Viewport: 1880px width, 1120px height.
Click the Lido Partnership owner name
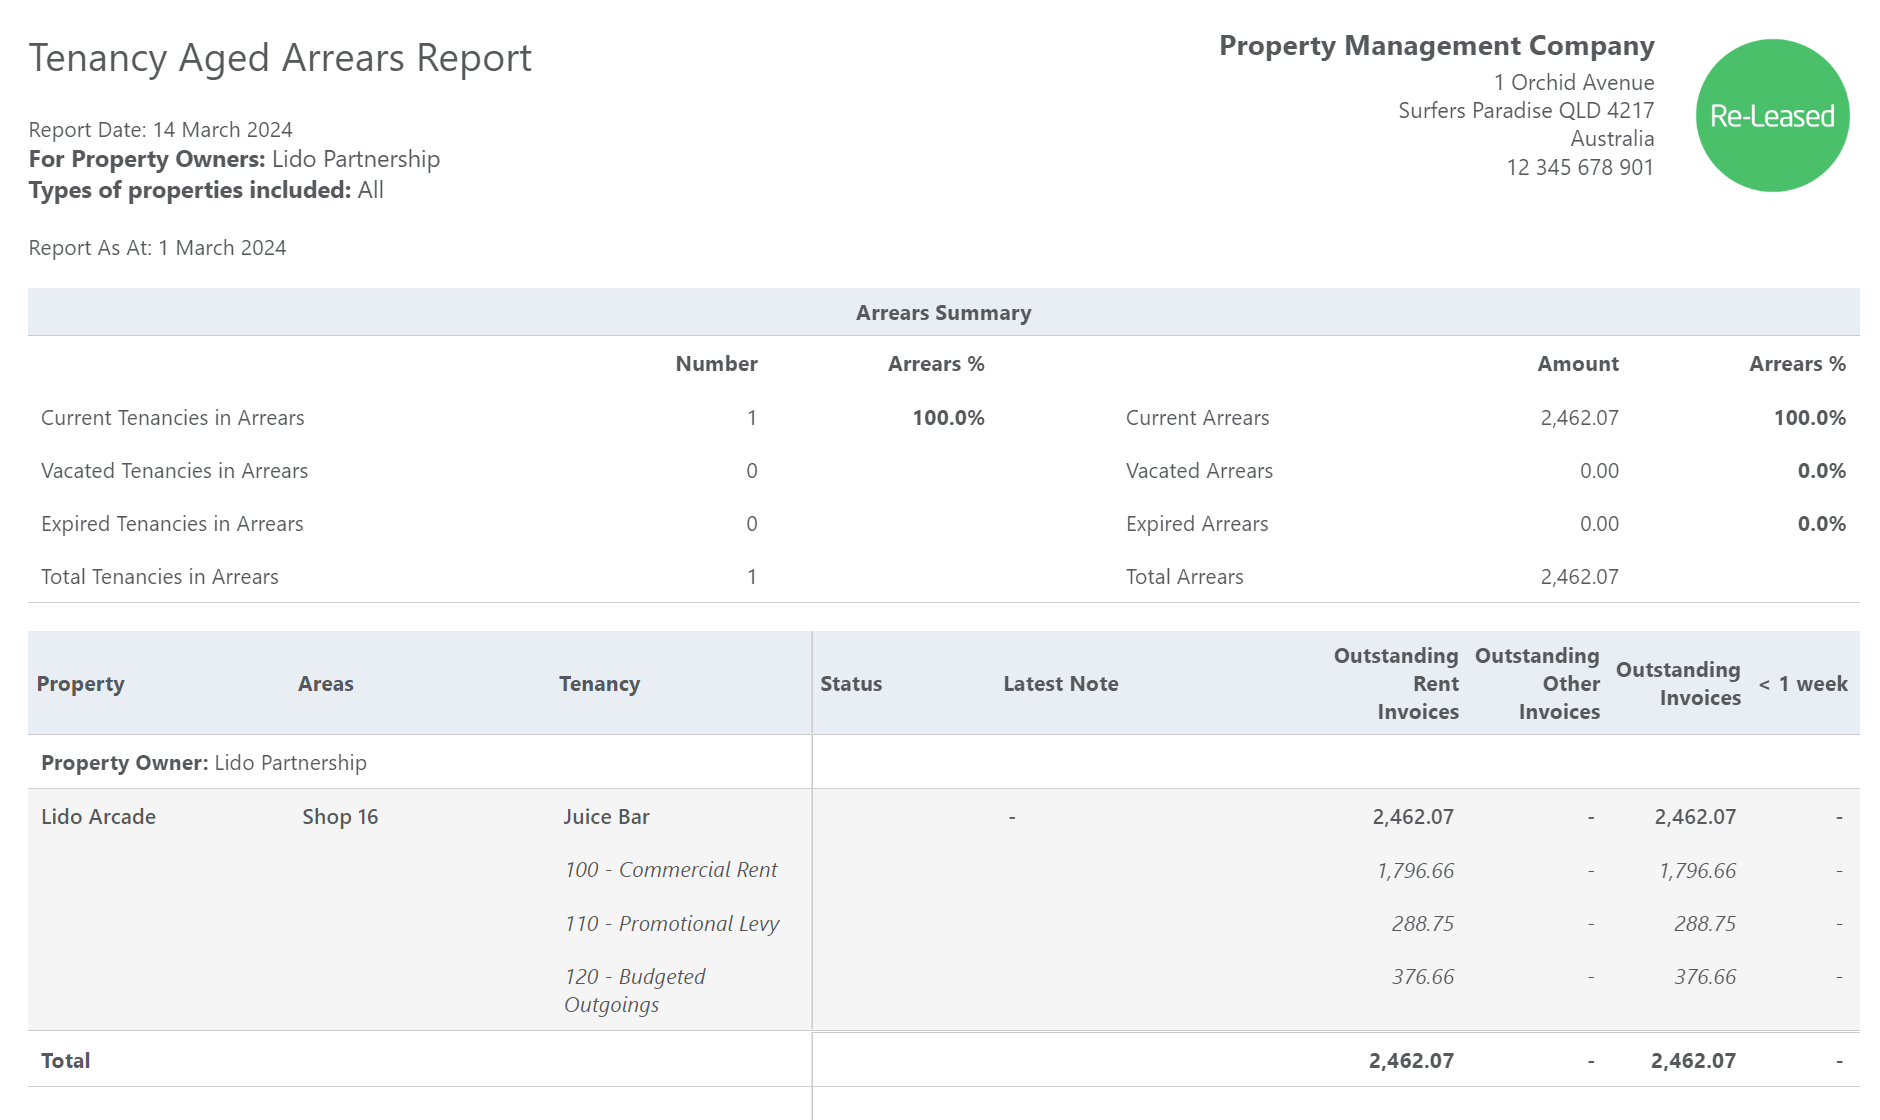(x=290, y=762)
